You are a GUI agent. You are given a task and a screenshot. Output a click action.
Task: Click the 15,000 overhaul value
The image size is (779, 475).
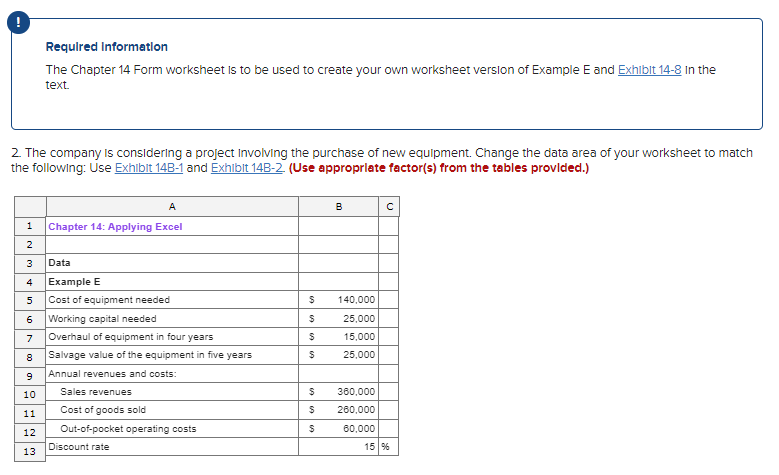pyautogui.click(x=338, y=337)
